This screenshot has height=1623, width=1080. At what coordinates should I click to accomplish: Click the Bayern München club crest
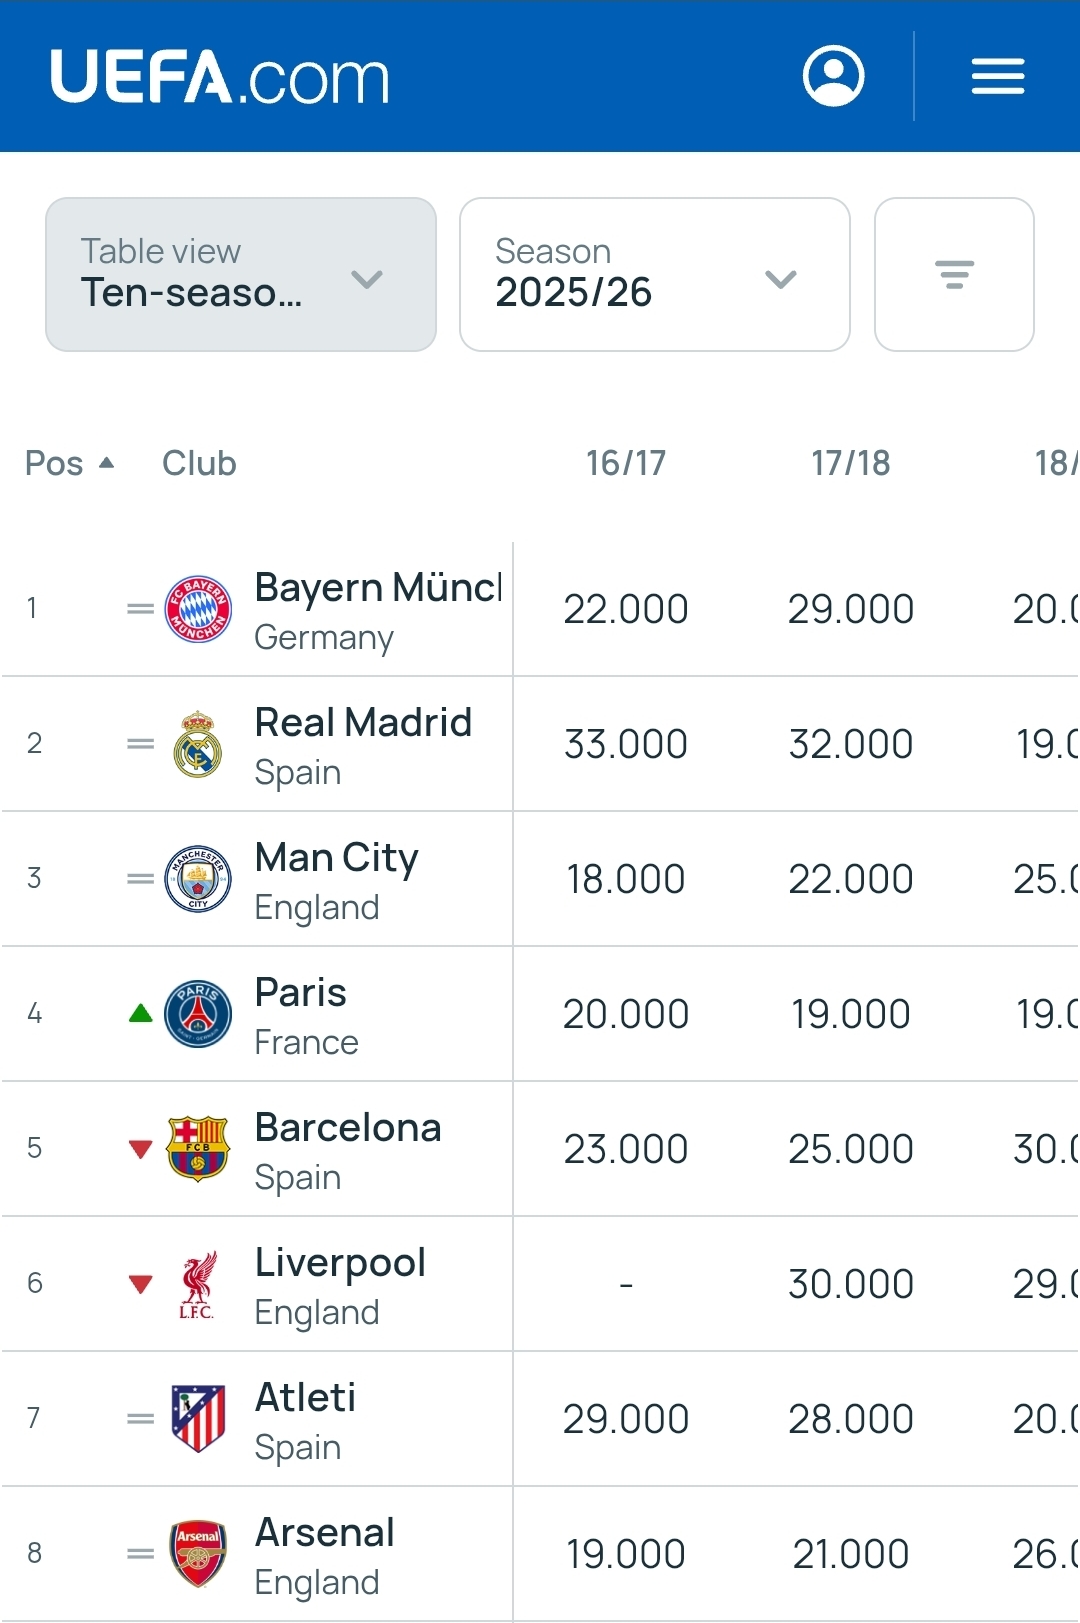pyautogui.click(x=198, y=609)
